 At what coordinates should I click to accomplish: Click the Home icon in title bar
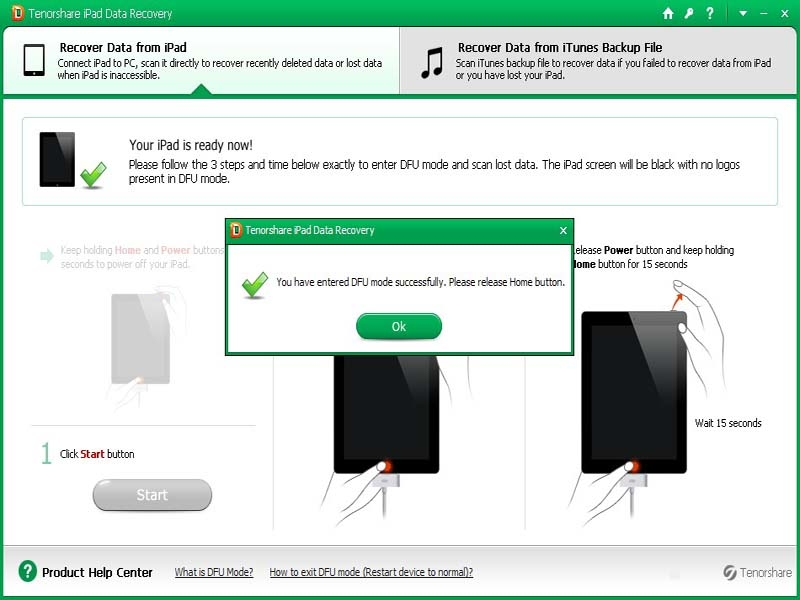coord(668,13)
